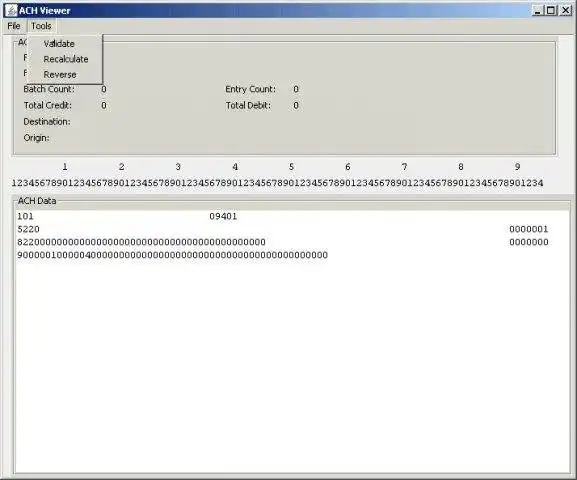
Task: Minimize the ACH Viewer window
Action: click(538, 10)
